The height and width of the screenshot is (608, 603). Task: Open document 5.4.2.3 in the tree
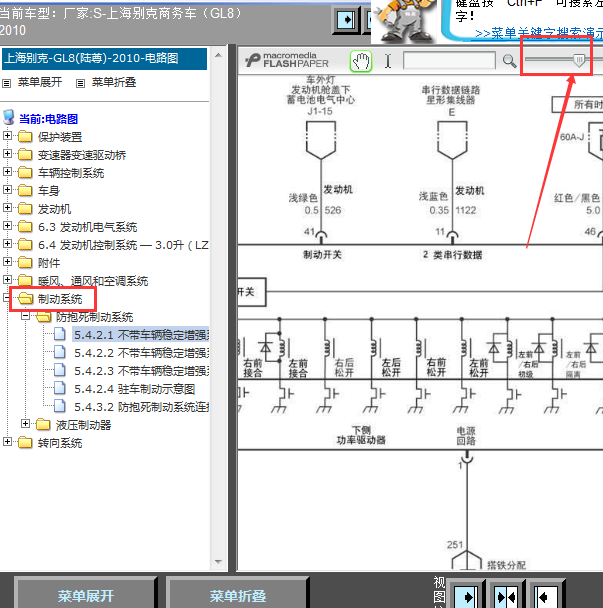click(142, 371)
